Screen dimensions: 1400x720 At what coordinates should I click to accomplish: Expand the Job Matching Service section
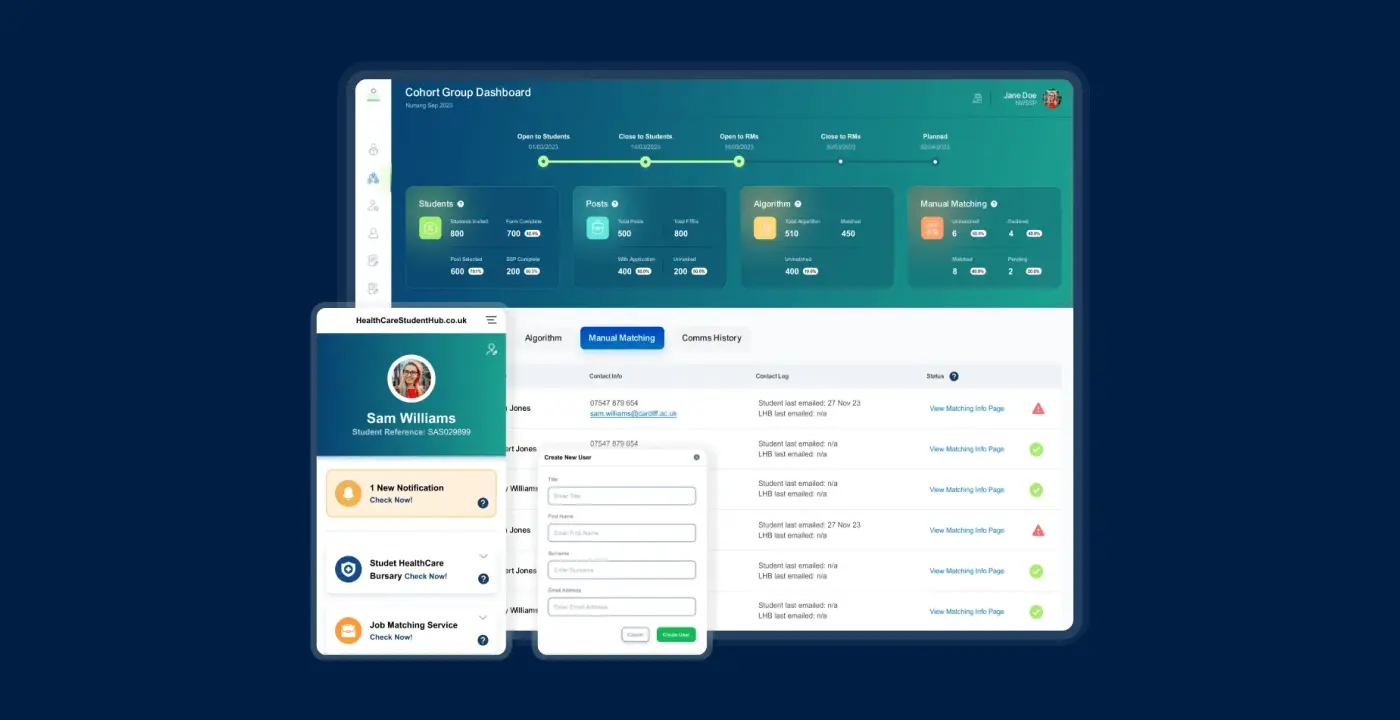[x=483, y=615]
